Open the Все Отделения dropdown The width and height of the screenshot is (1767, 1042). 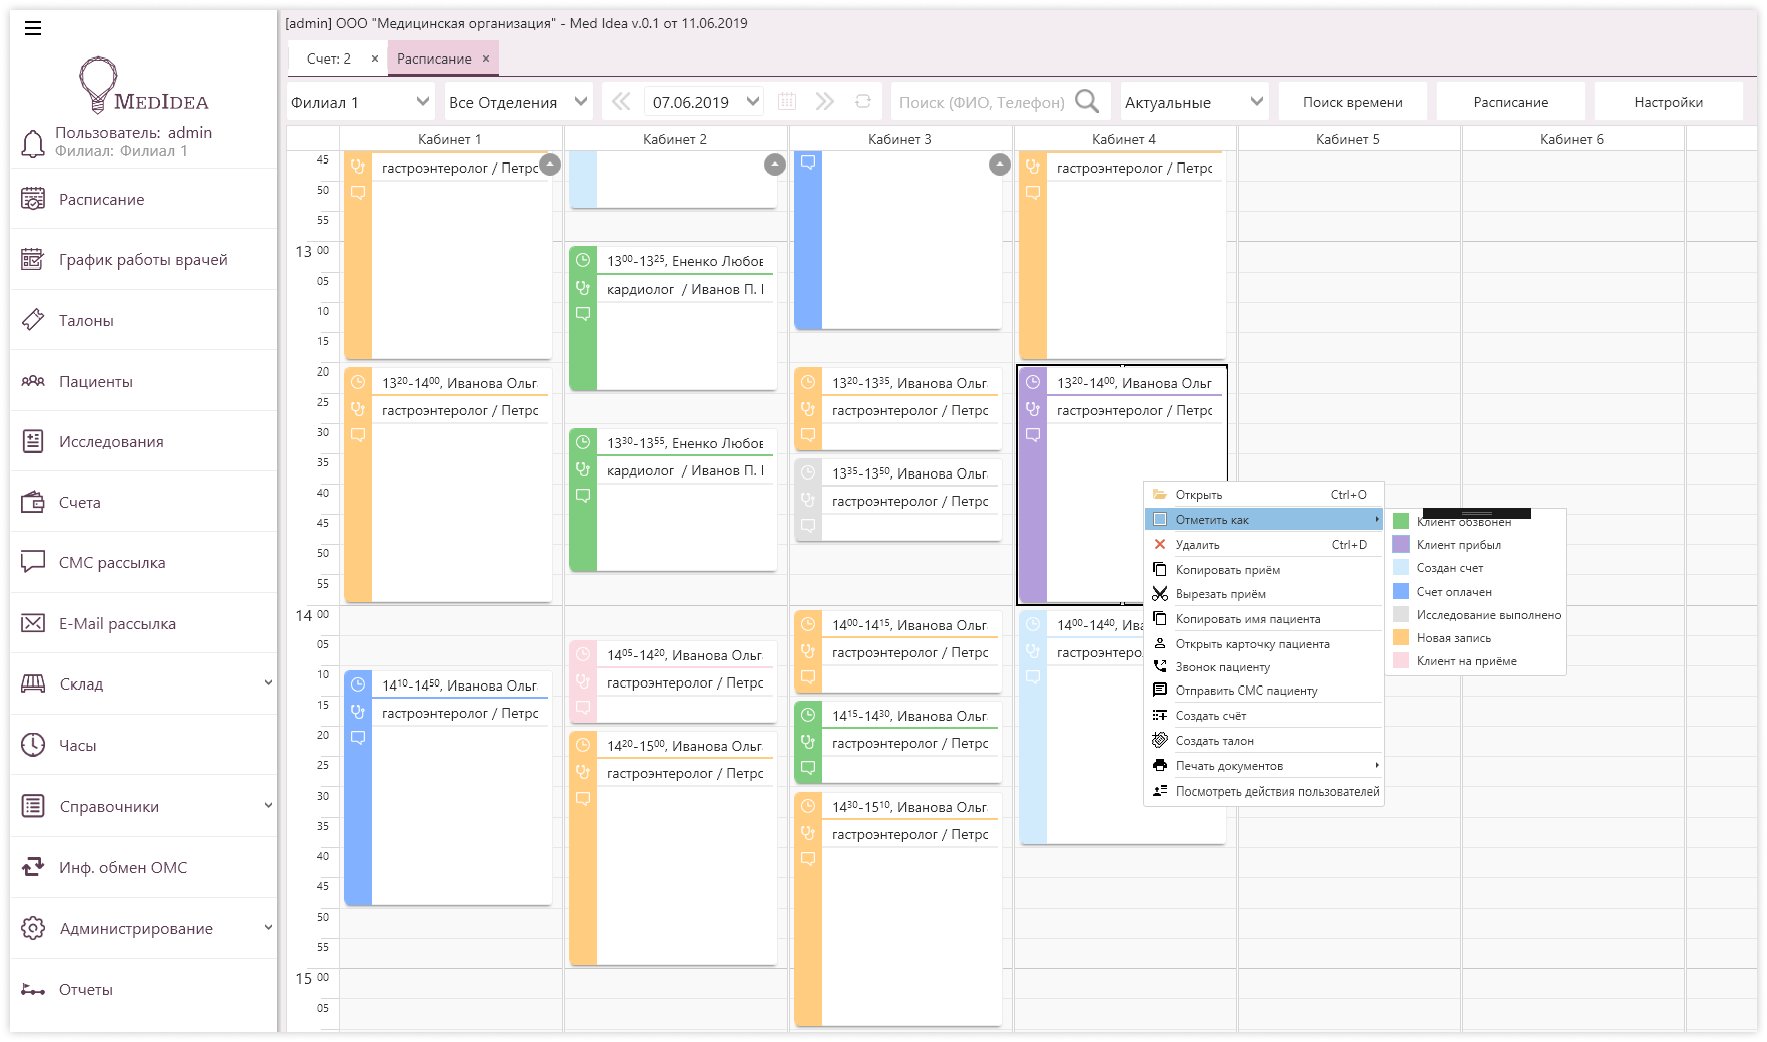(518, 101)
